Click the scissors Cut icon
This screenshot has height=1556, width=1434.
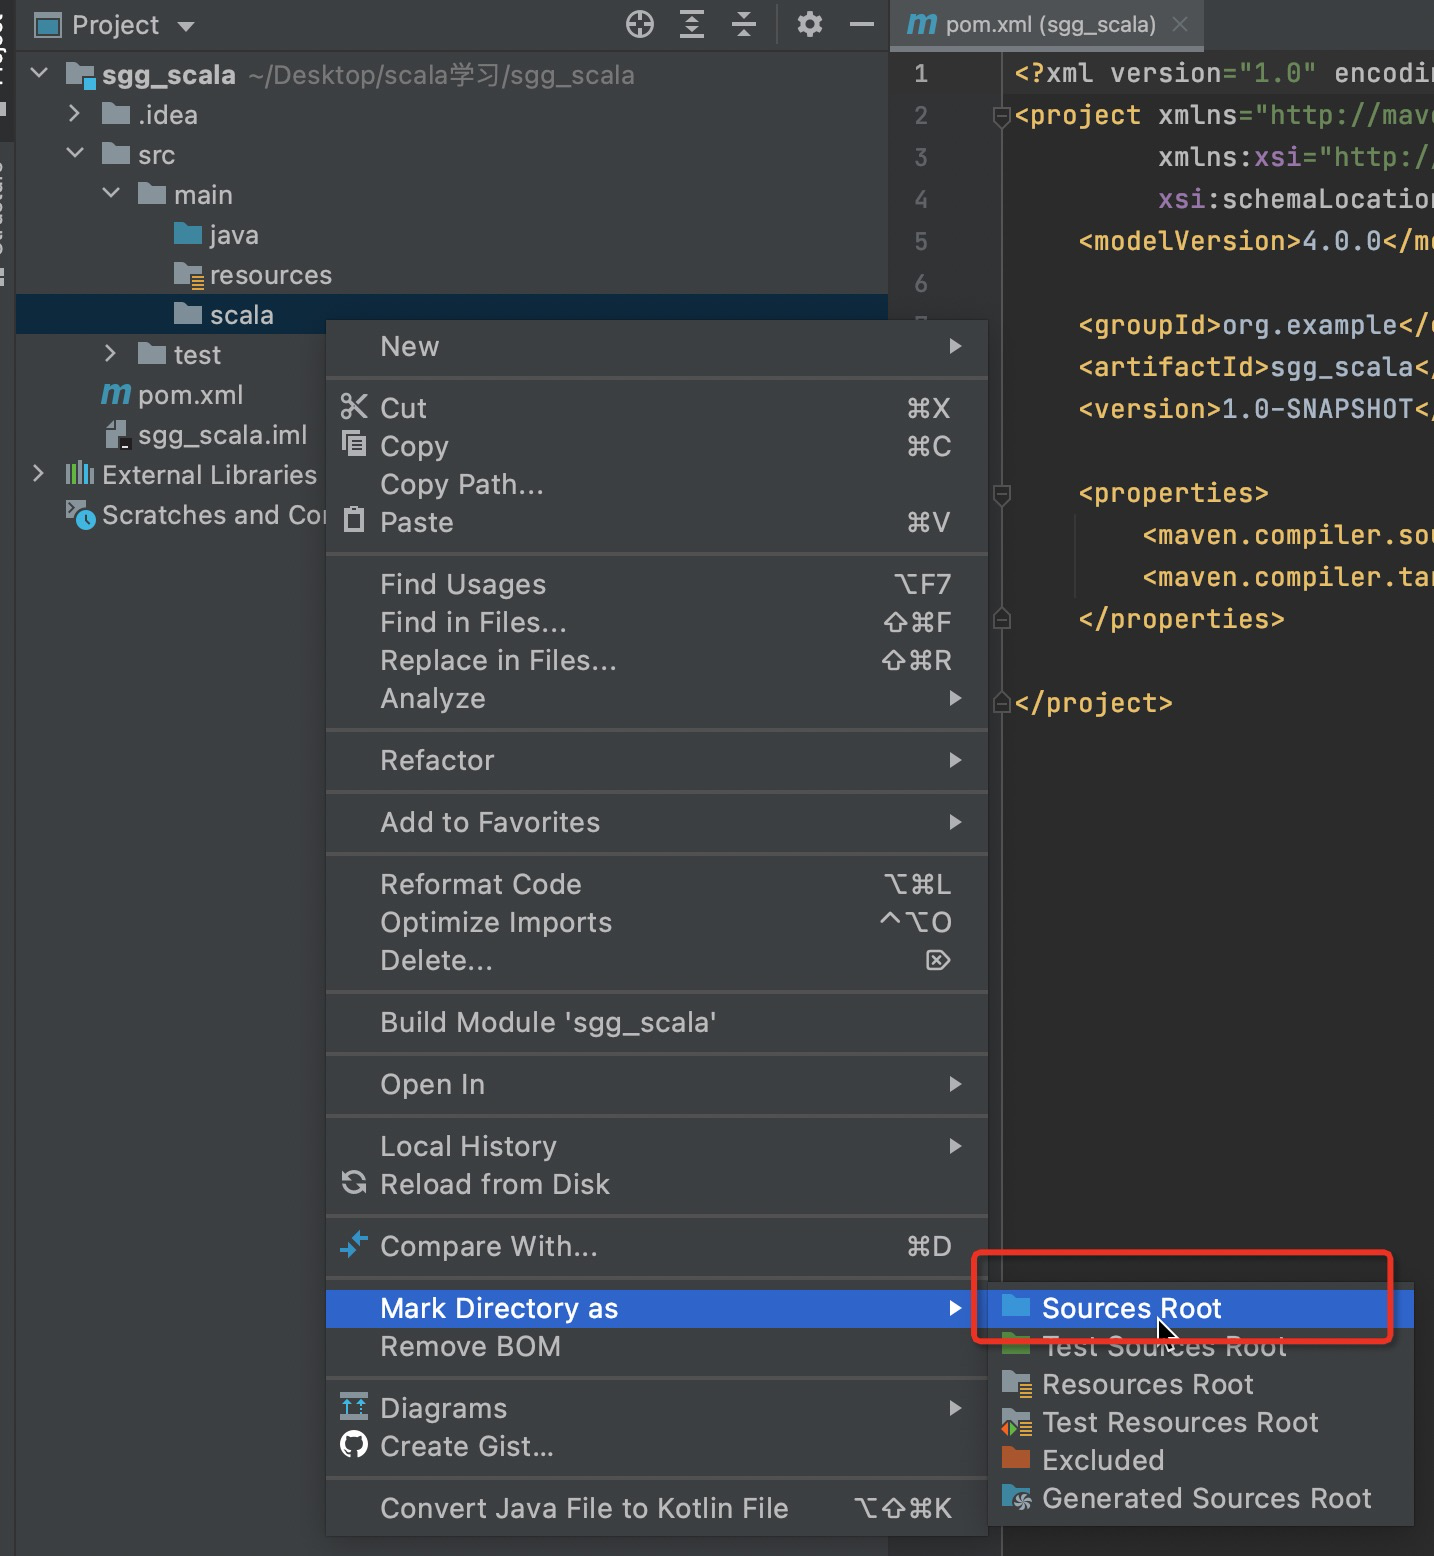(x=354, y=406)
